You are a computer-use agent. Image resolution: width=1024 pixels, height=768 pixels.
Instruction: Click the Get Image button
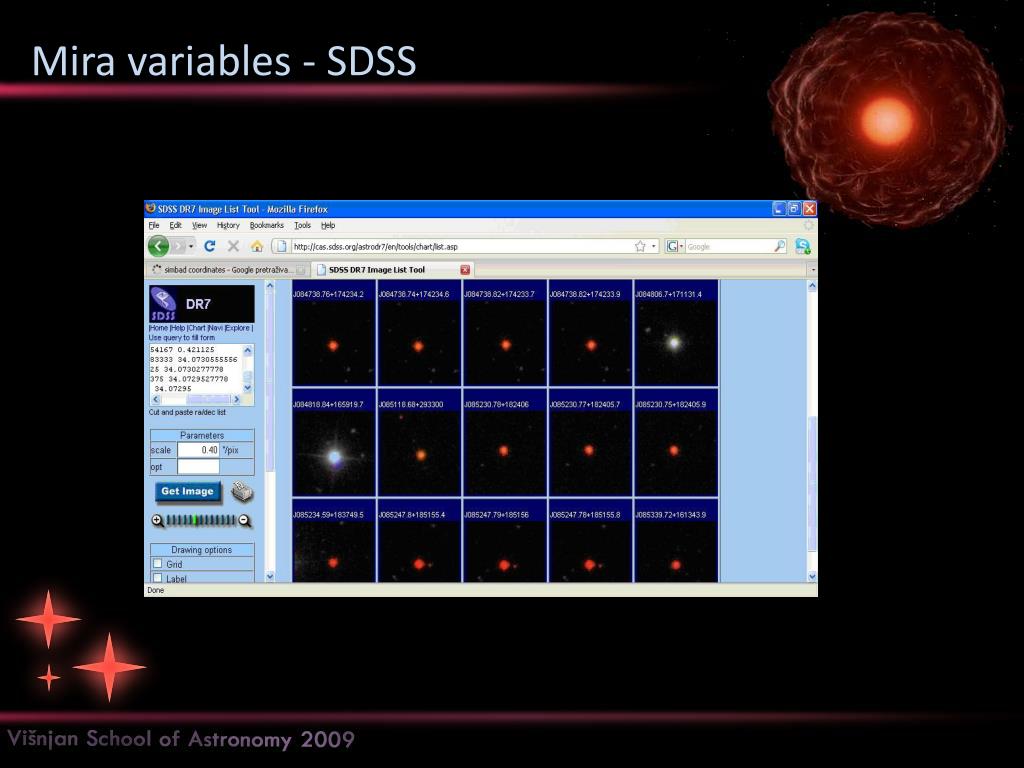coord(188,492)
